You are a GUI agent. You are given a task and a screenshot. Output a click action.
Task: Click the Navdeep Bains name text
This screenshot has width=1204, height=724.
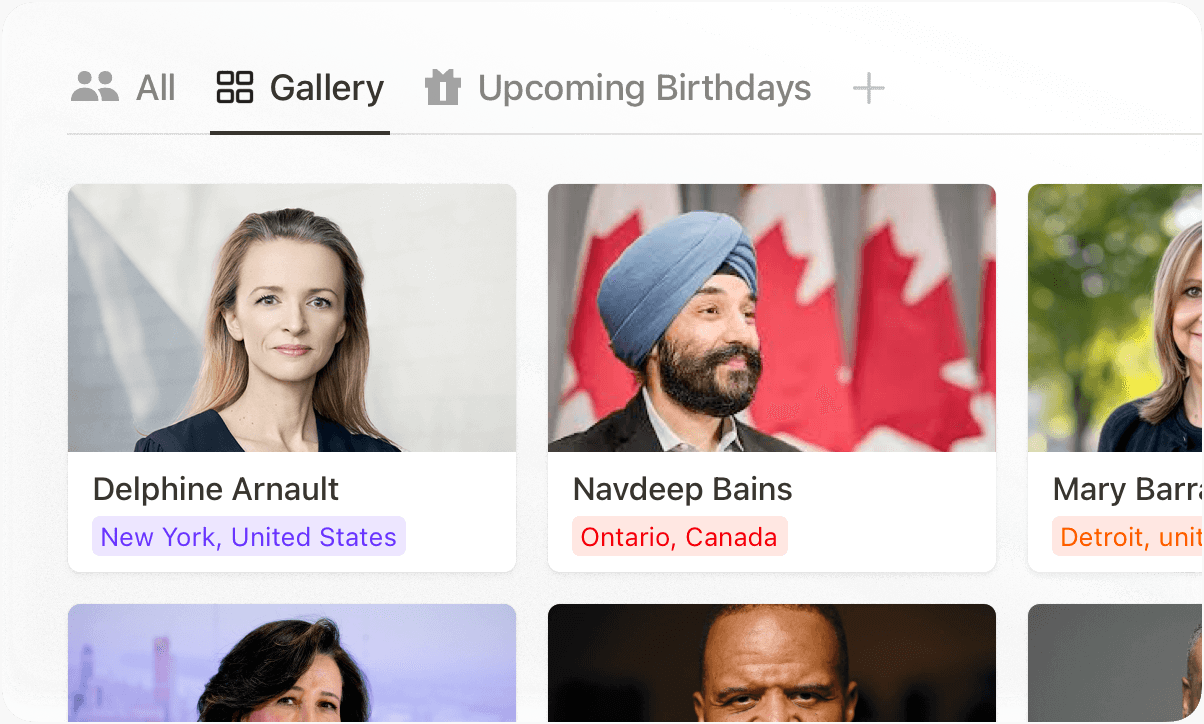pos(682,489)
